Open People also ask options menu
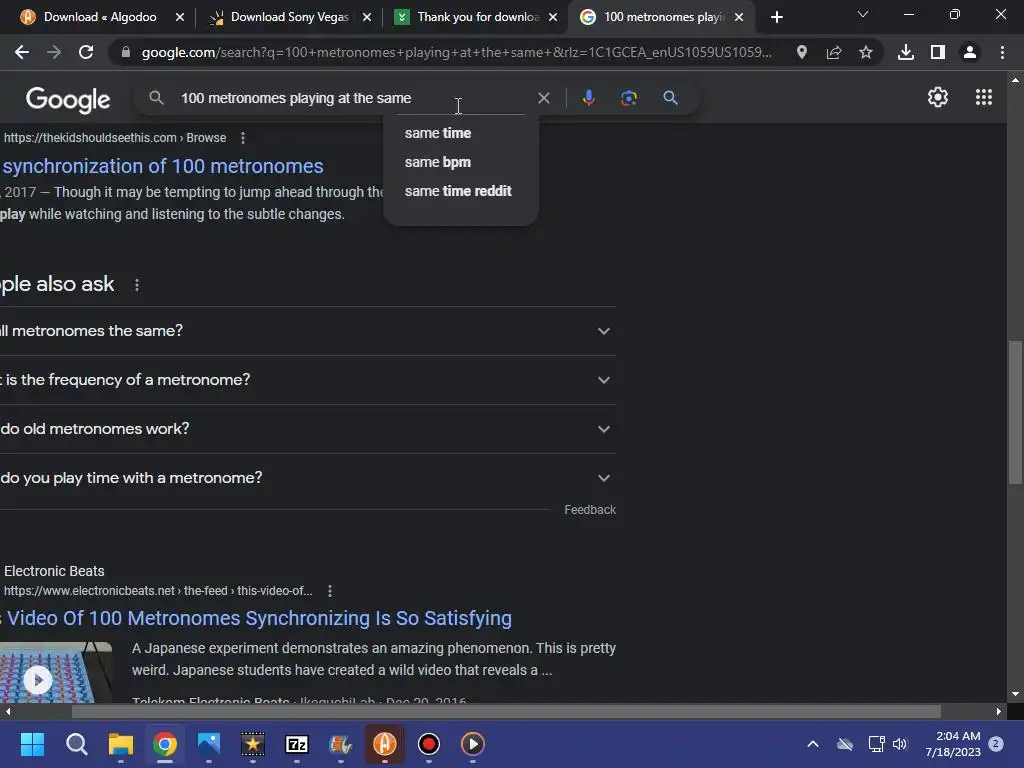 coord(136,285)
